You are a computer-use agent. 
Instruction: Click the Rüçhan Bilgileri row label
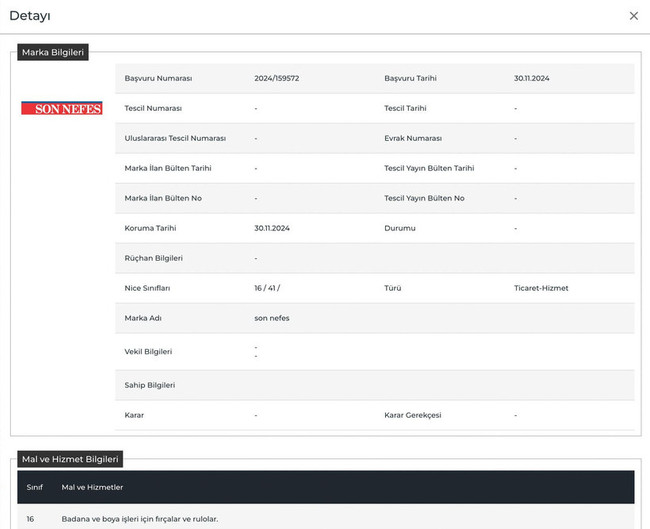(x=153, y=258)
